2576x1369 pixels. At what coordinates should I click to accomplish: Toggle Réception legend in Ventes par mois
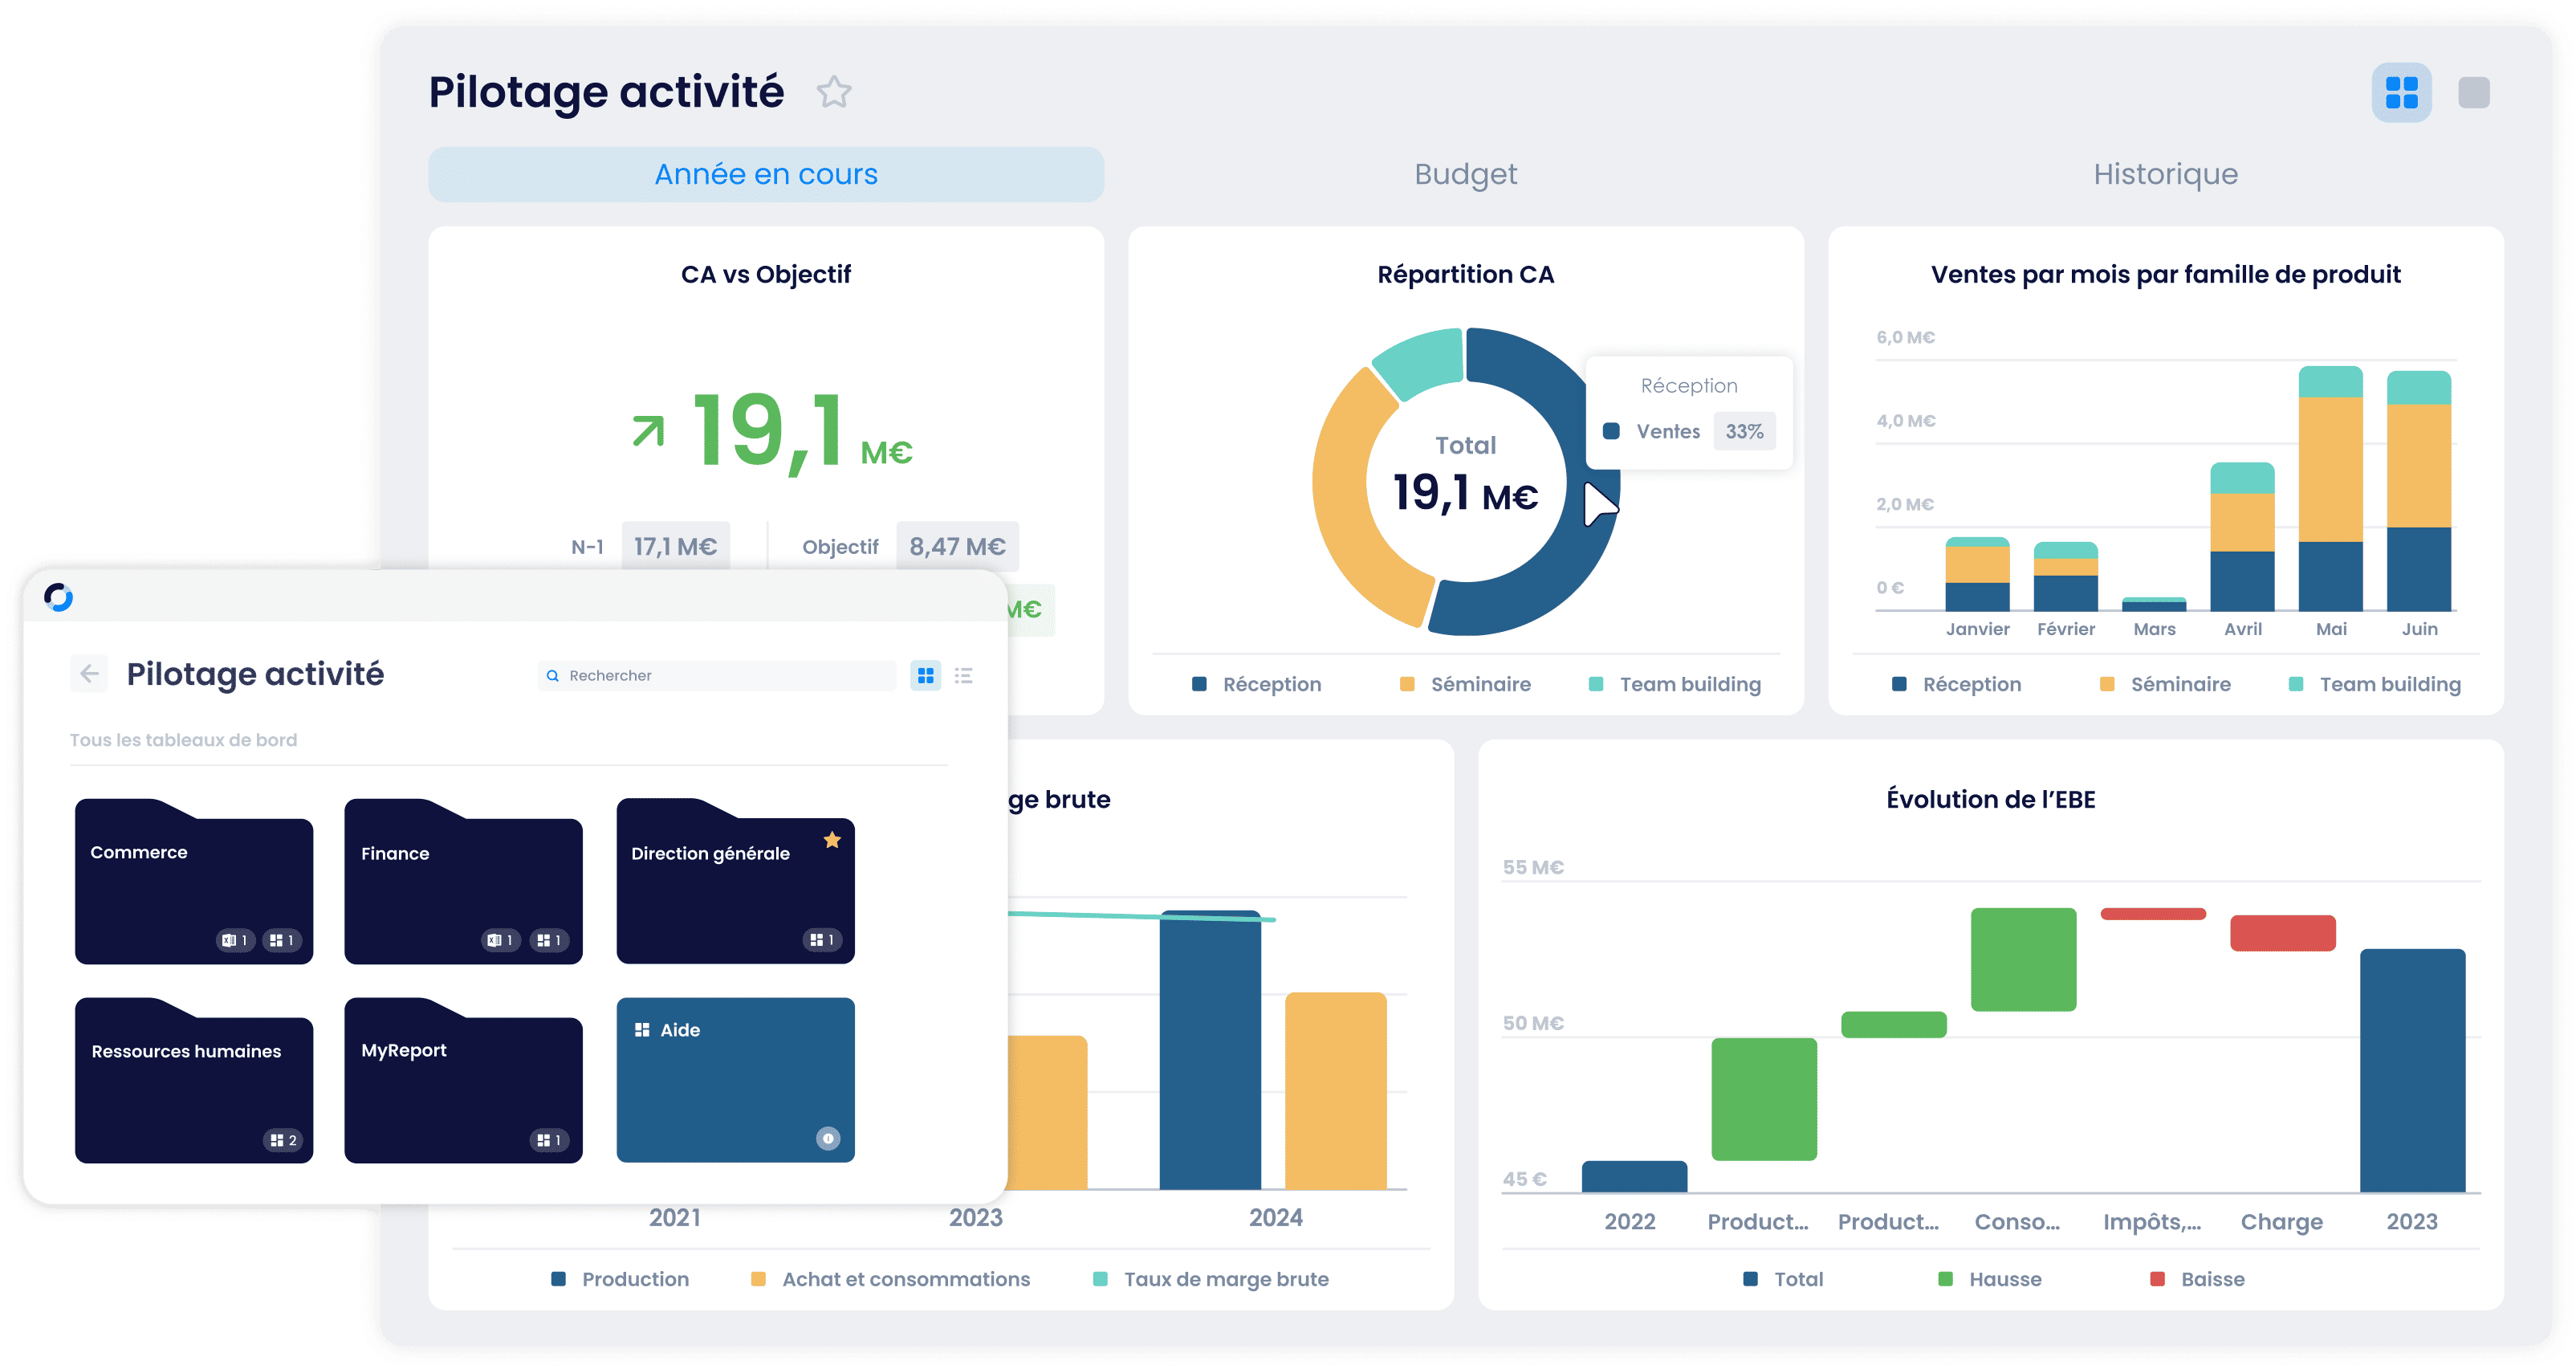(1956, 684)
